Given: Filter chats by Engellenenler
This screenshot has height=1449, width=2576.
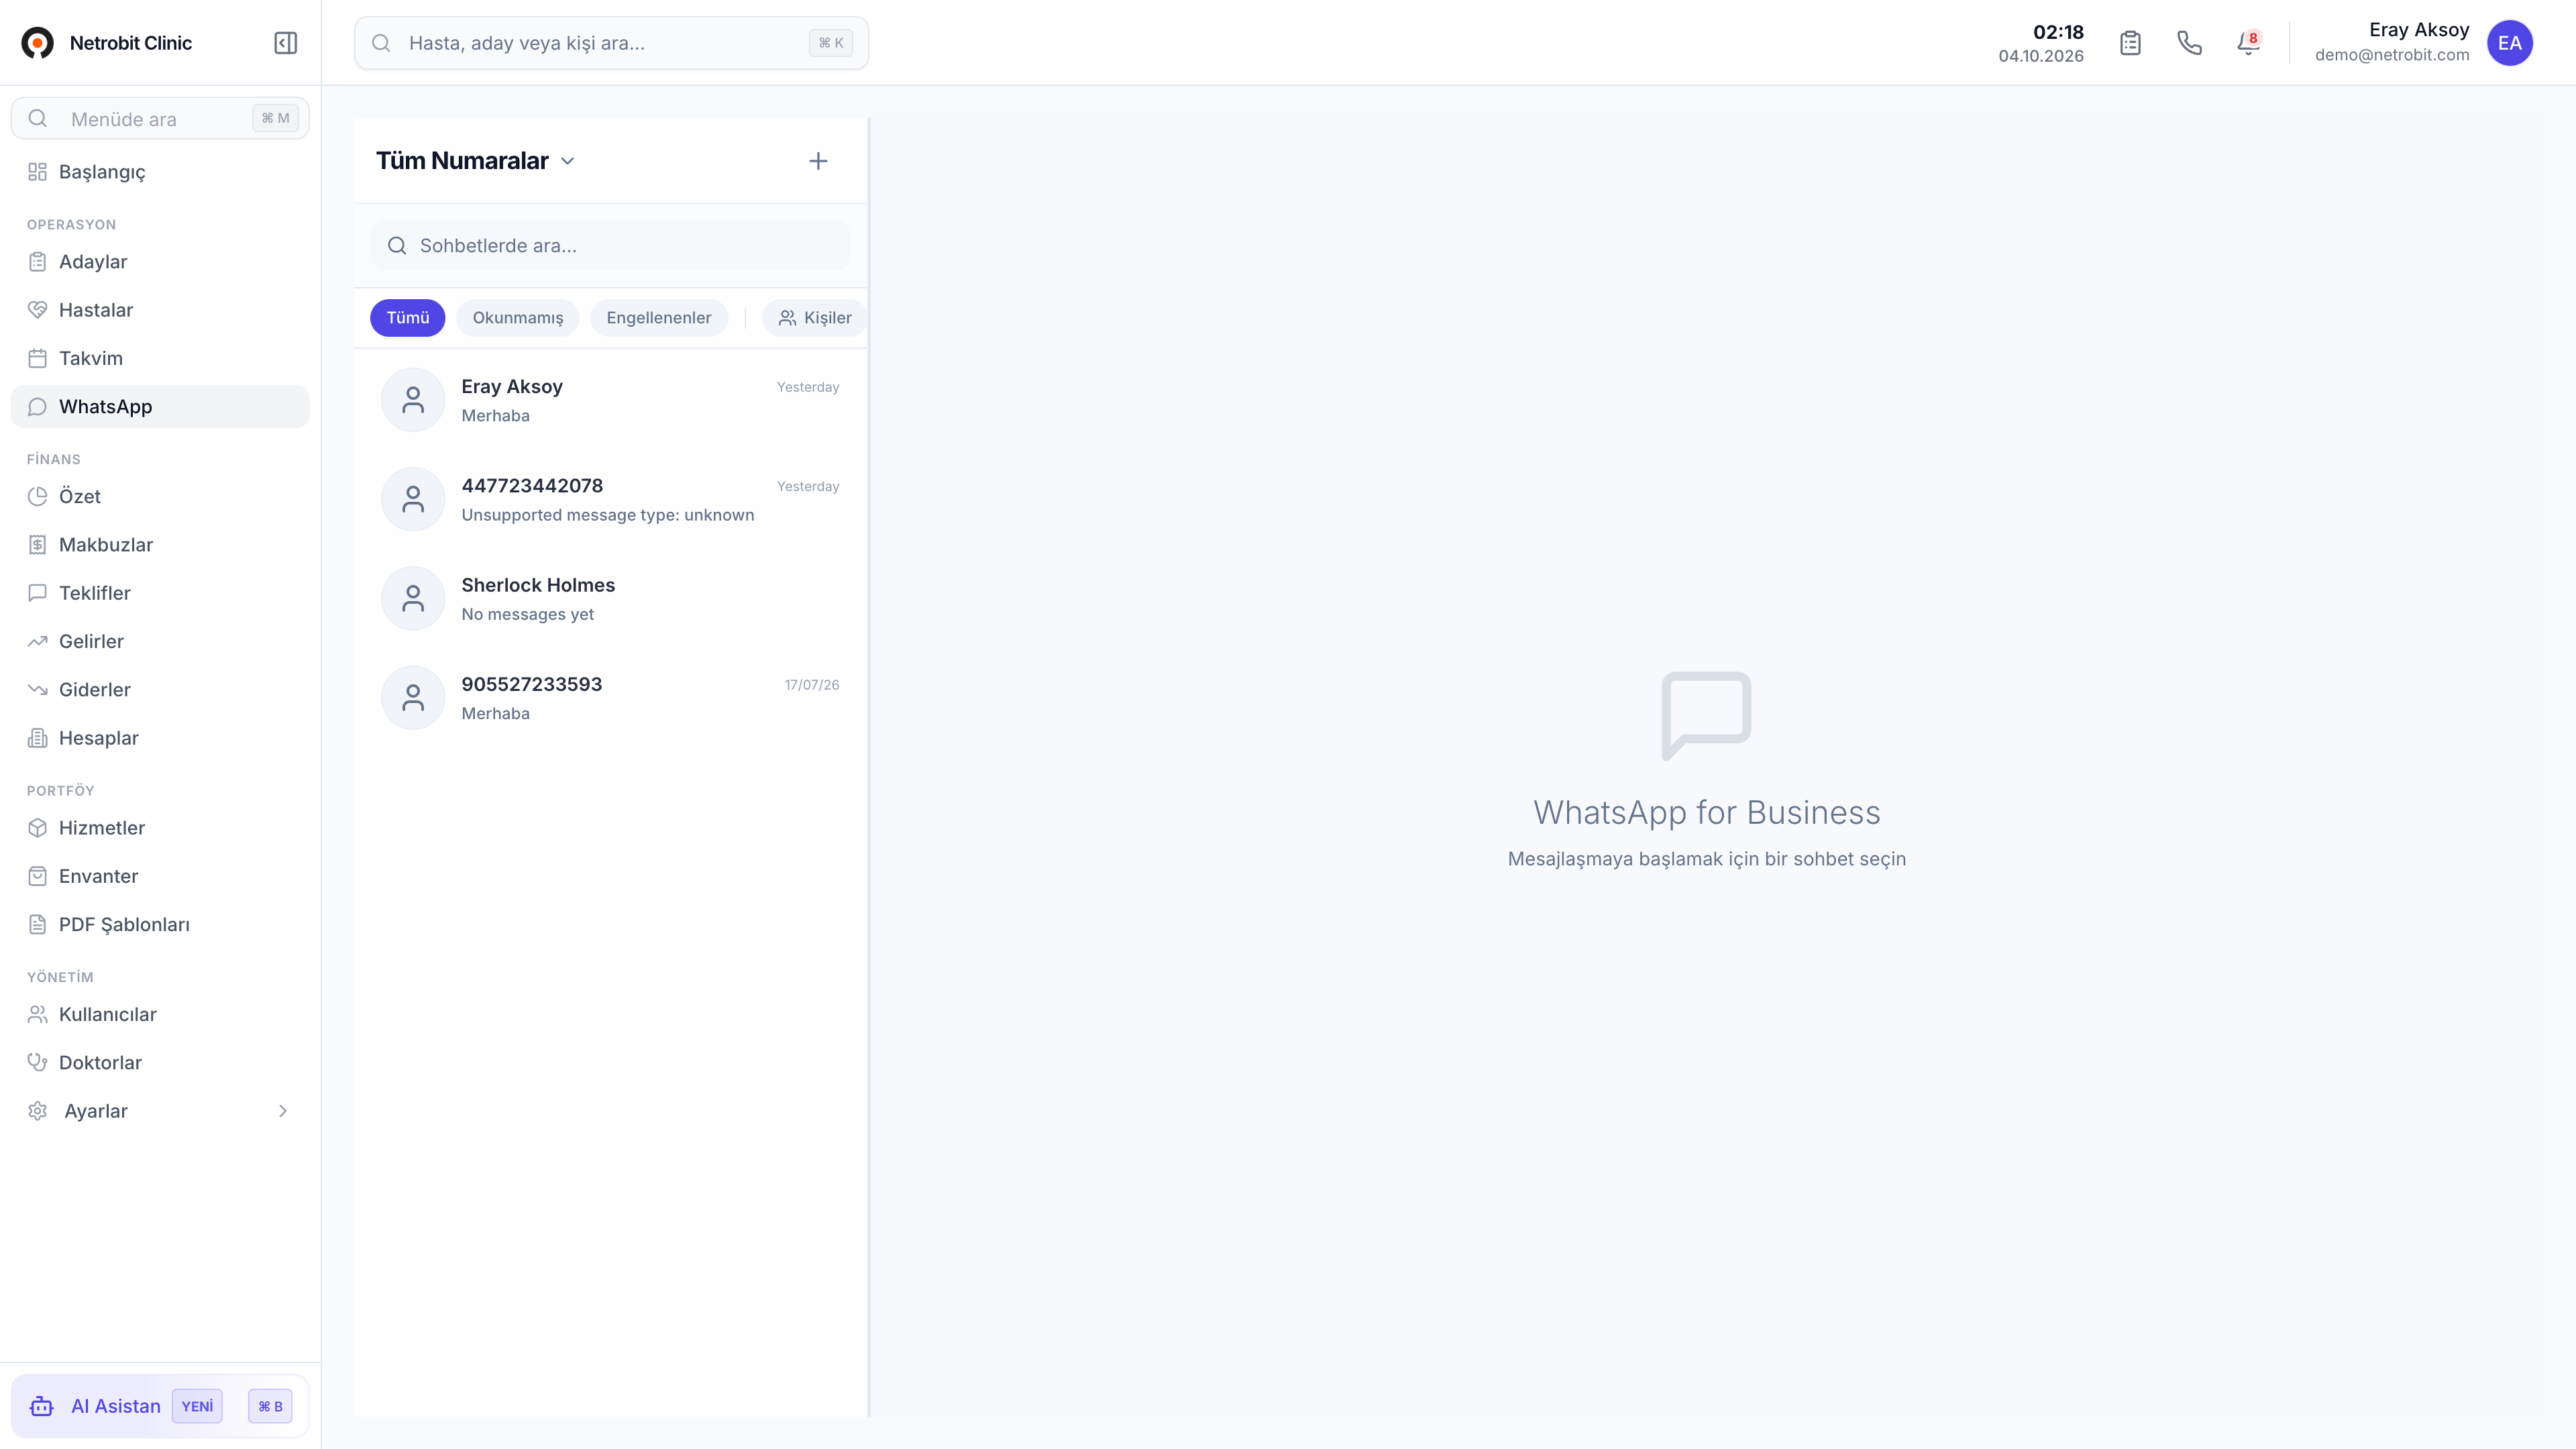Looking at the screenshot, I should (x=658, y=318).
